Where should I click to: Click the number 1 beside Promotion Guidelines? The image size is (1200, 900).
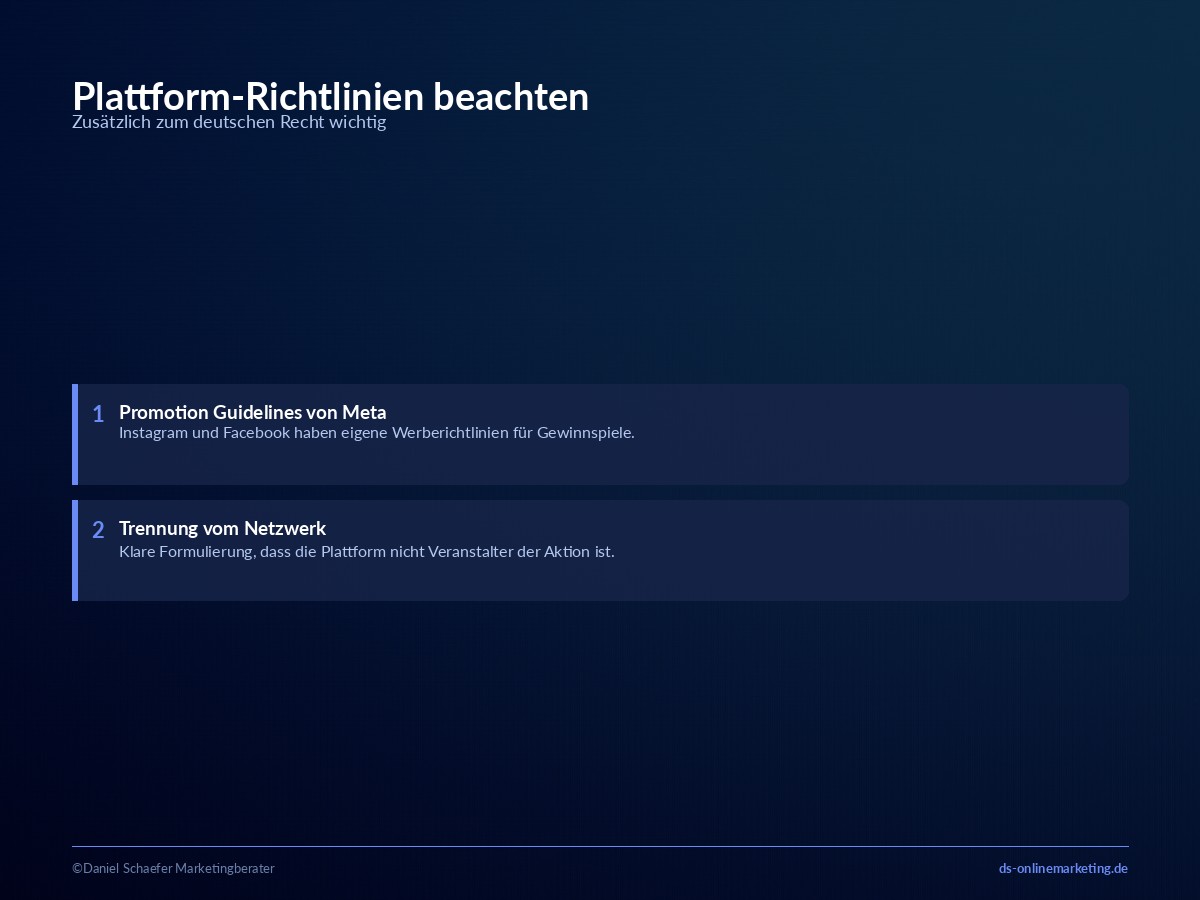[98, 414]
